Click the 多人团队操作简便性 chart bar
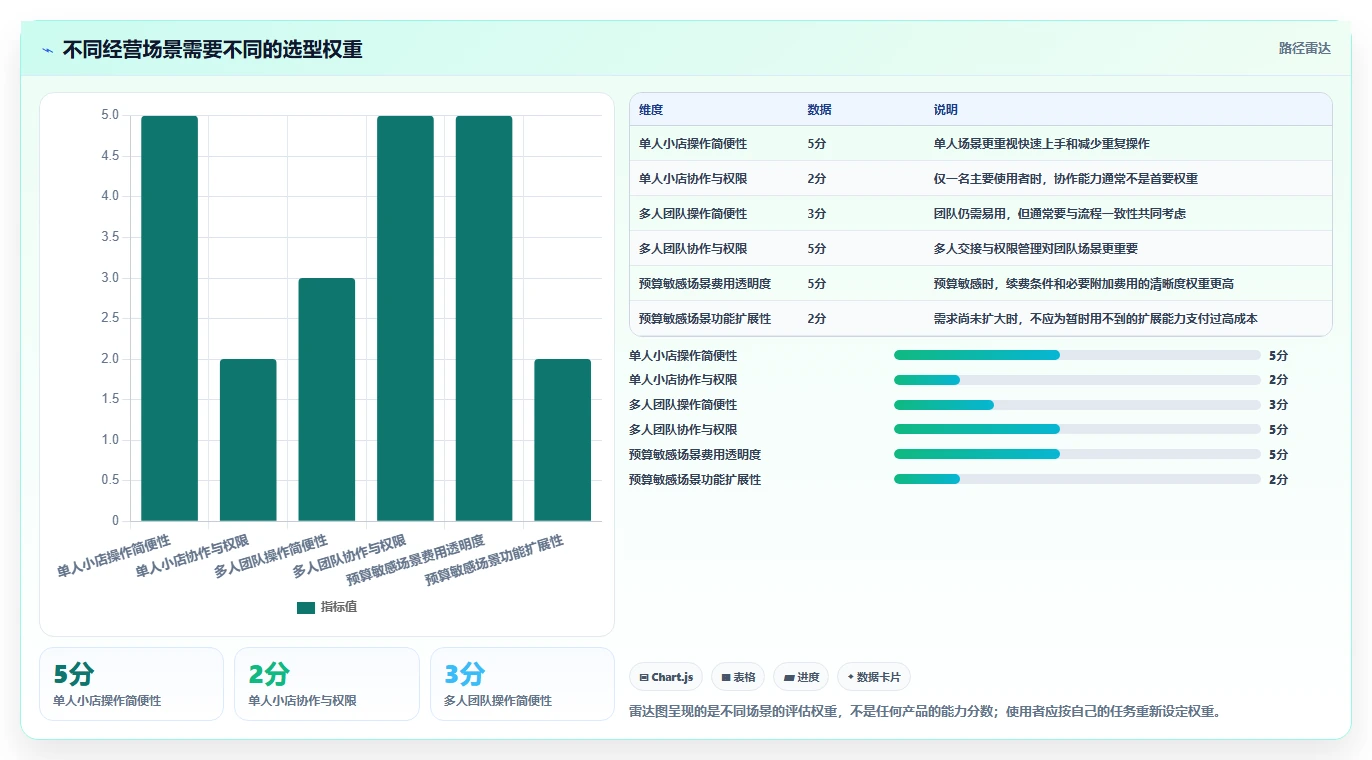 point(327,399)
